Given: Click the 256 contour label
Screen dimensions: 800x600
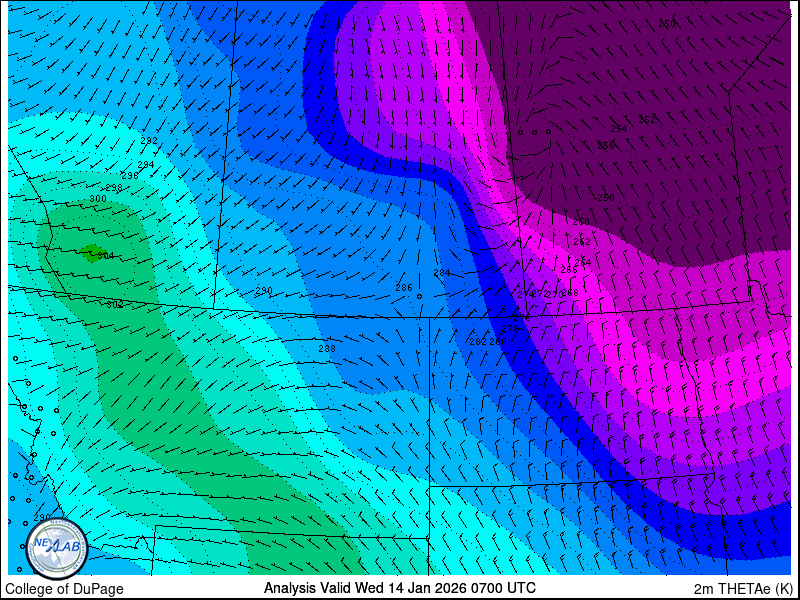Looking at the screenshot, I should [x=606, y=145].
